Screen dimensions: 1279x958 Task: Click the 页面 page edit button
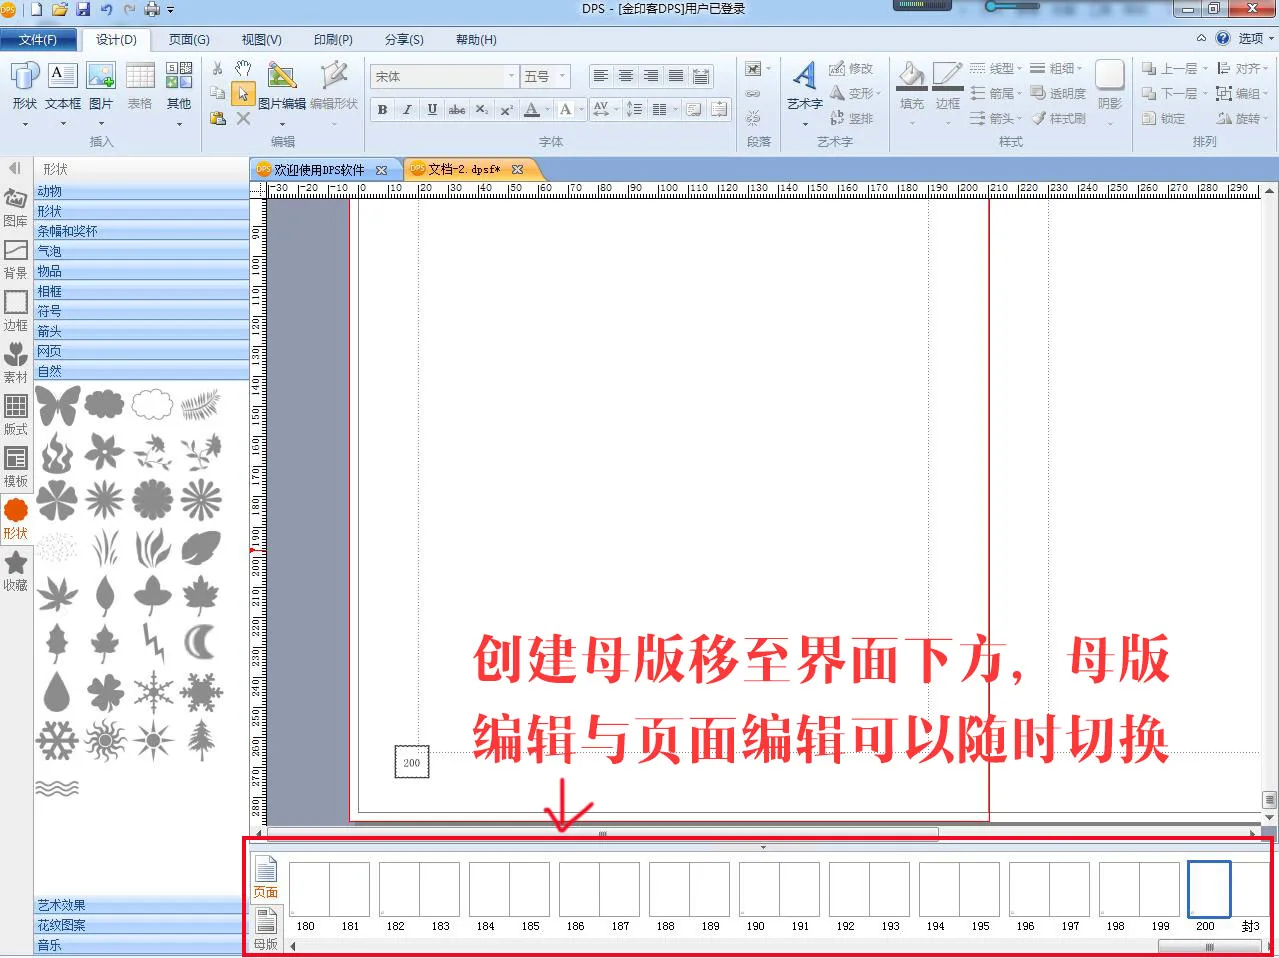tap(266, 878)
